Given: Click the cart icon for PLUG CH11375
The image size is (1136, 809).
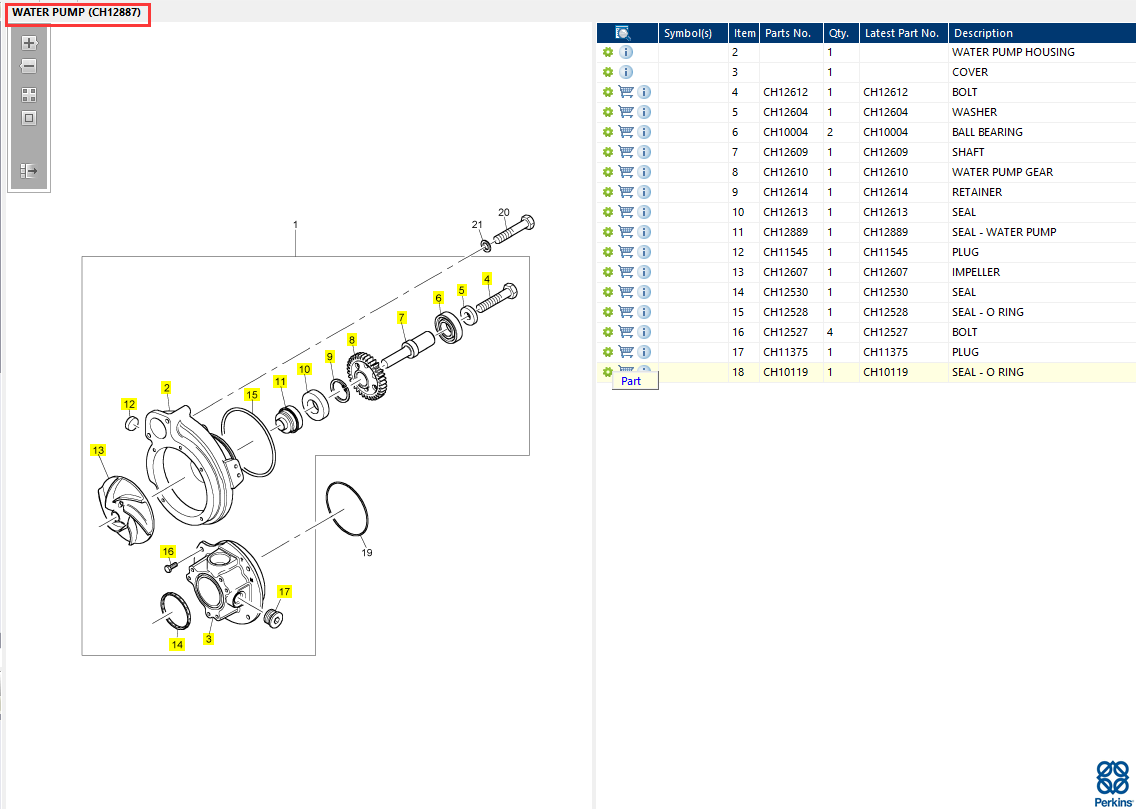Looking at the screenshot, I should click(x=627, y=352).
